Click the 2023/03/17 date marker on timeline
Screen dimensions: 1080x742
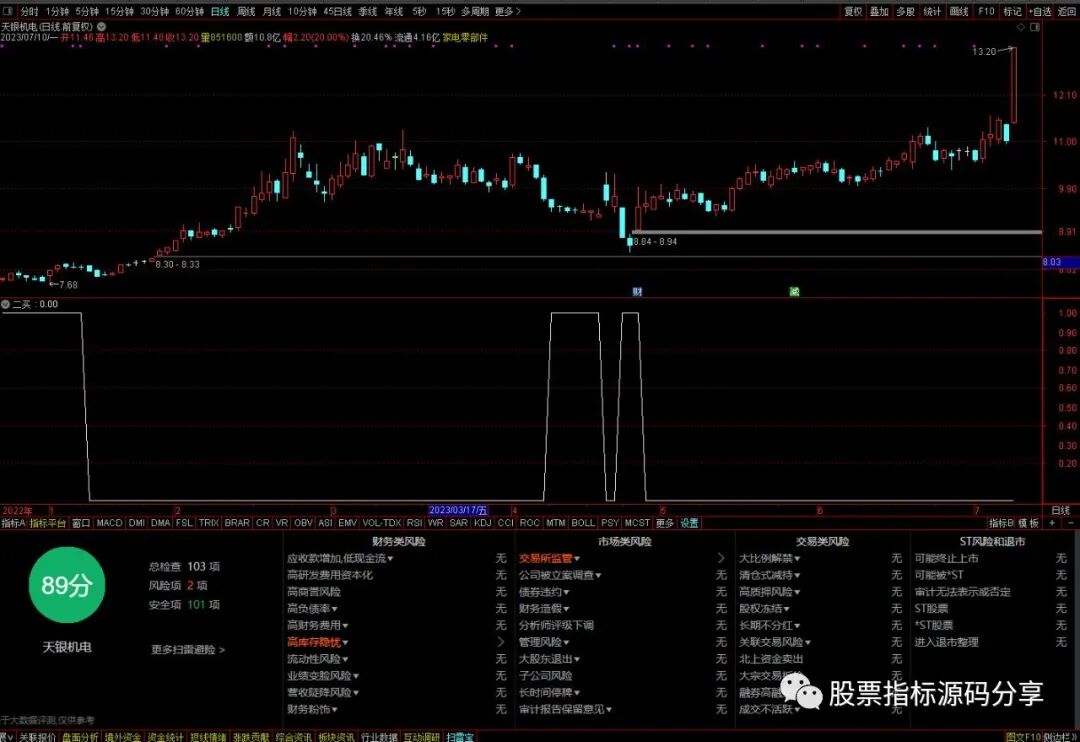coord(458,511)
